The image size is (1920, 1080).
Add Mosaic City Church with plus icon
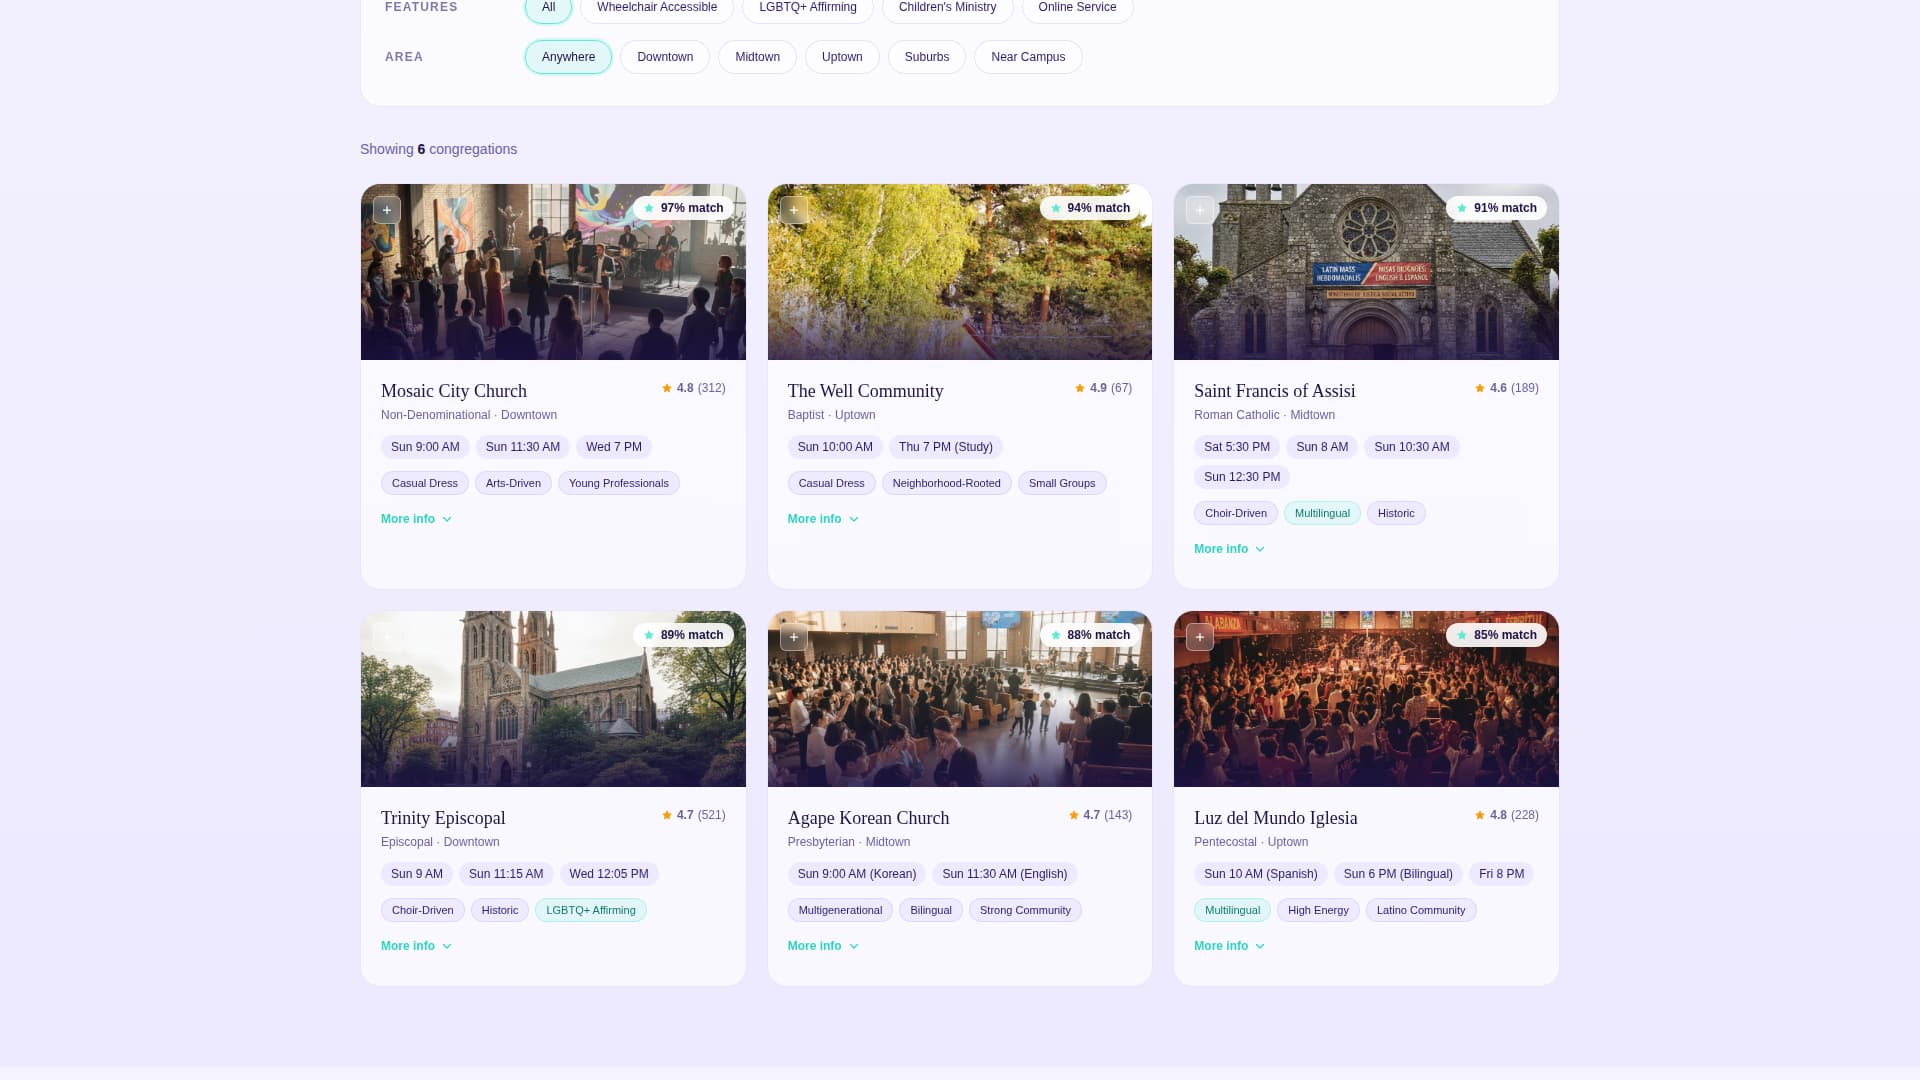pyautogui.click(x=387, y=210)
